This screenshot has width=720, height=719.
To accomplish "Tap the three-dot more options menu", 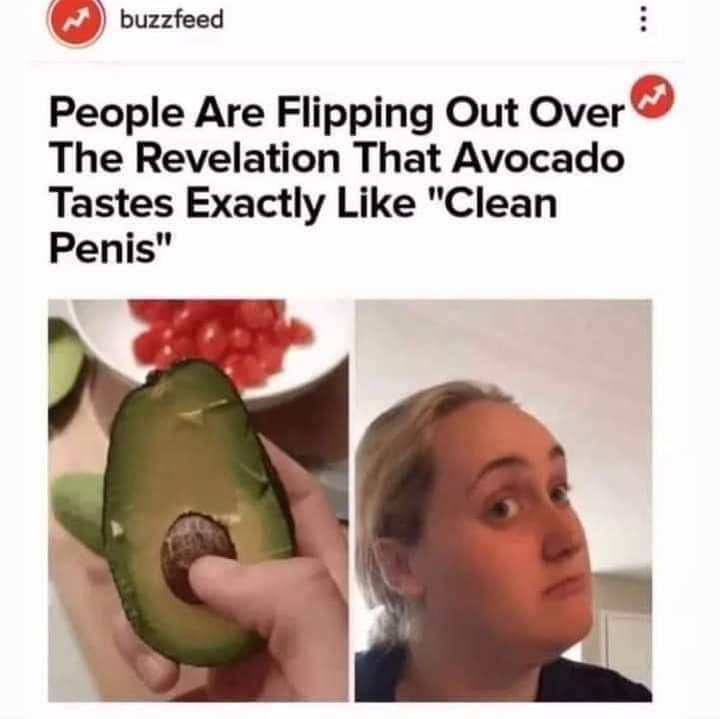I will [644, 19].
